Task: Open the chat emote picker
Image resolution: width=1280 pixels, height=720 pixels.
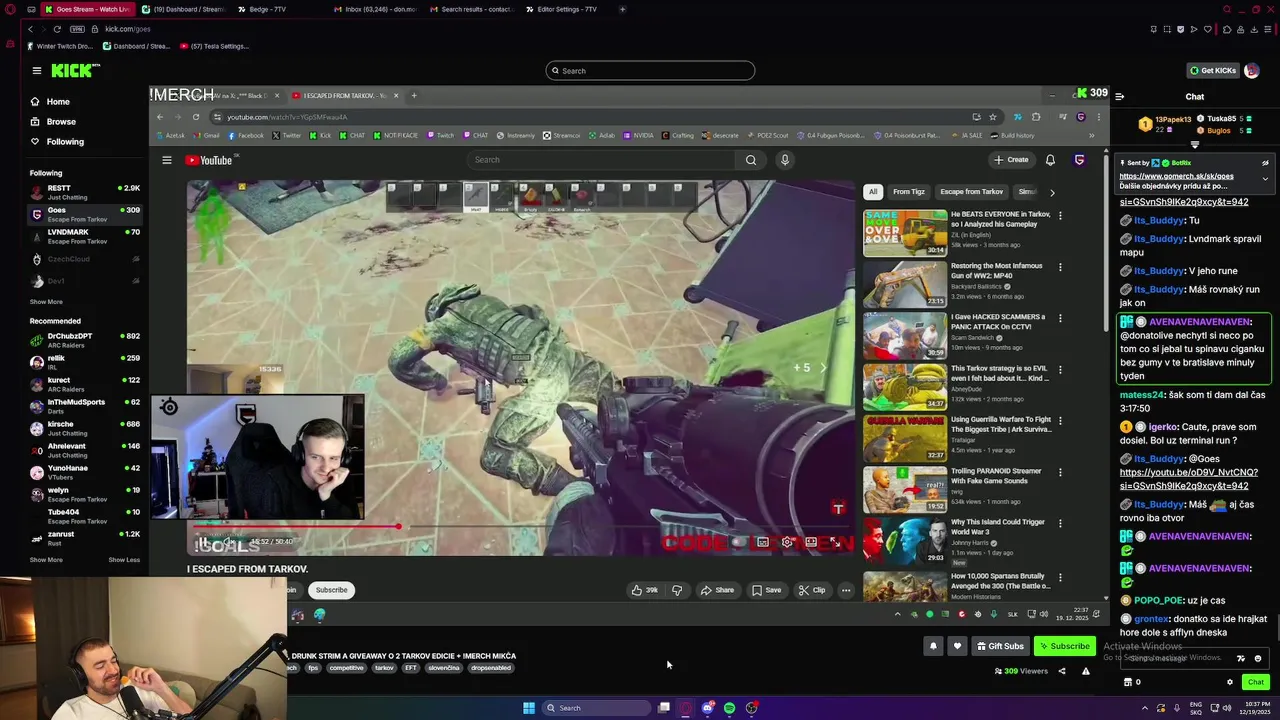Action: click(1258, 658)
